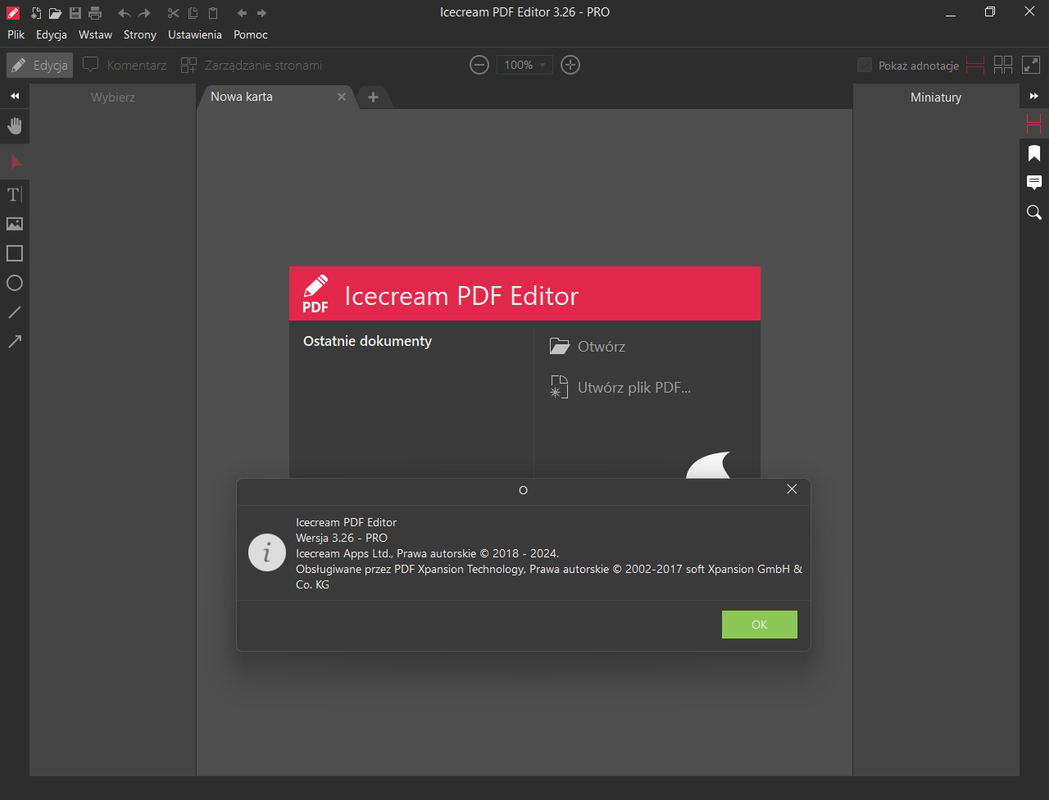Switch to Edycja mode button
The image size is (1049, 800).
click(39, 65)
